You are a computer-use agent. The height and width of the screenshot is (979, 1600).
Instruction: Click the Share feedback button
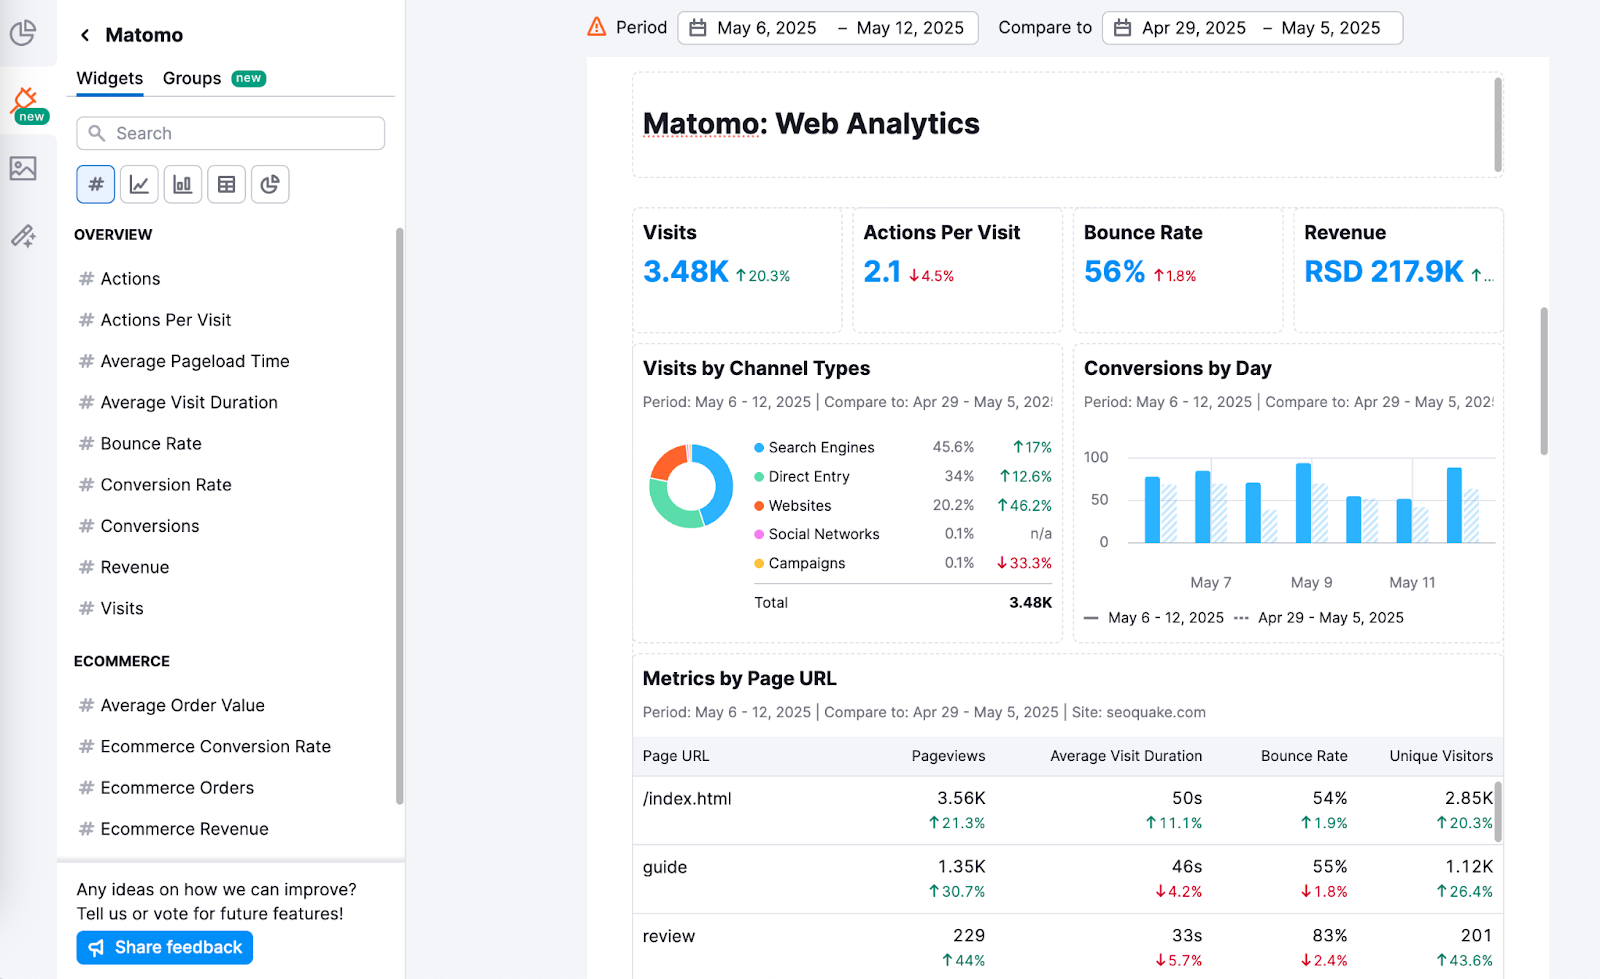[x=164, y=947]
